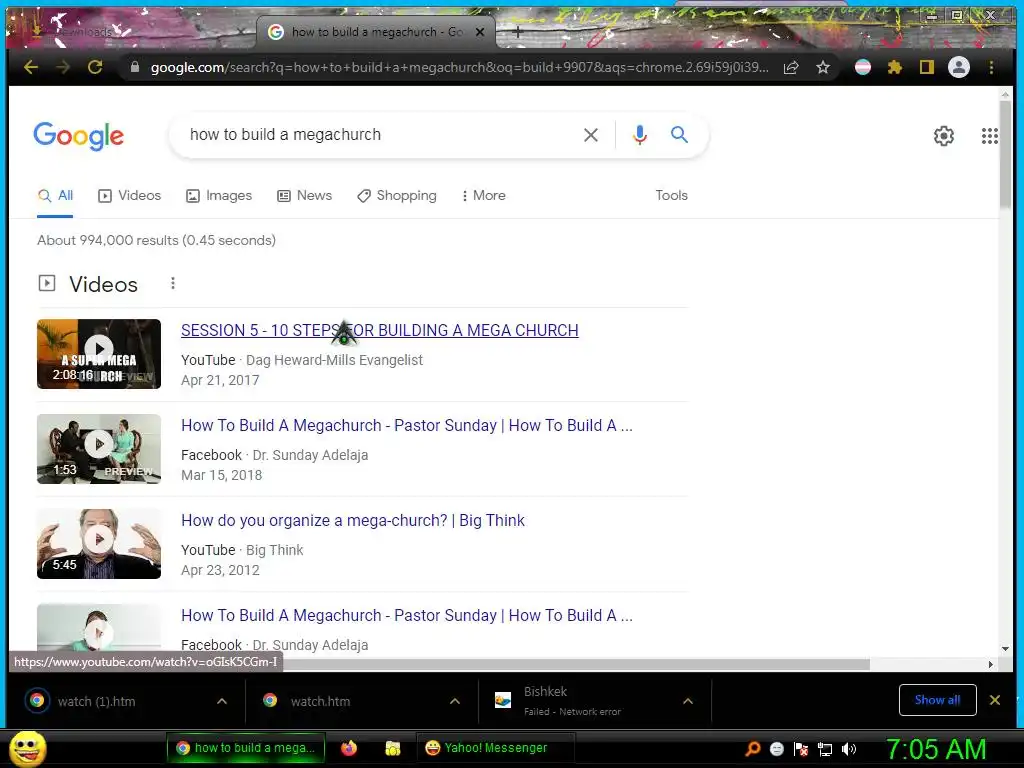Close the downloads bar
The height and width of the screenshot is (768, 1024).
point(995,700)
